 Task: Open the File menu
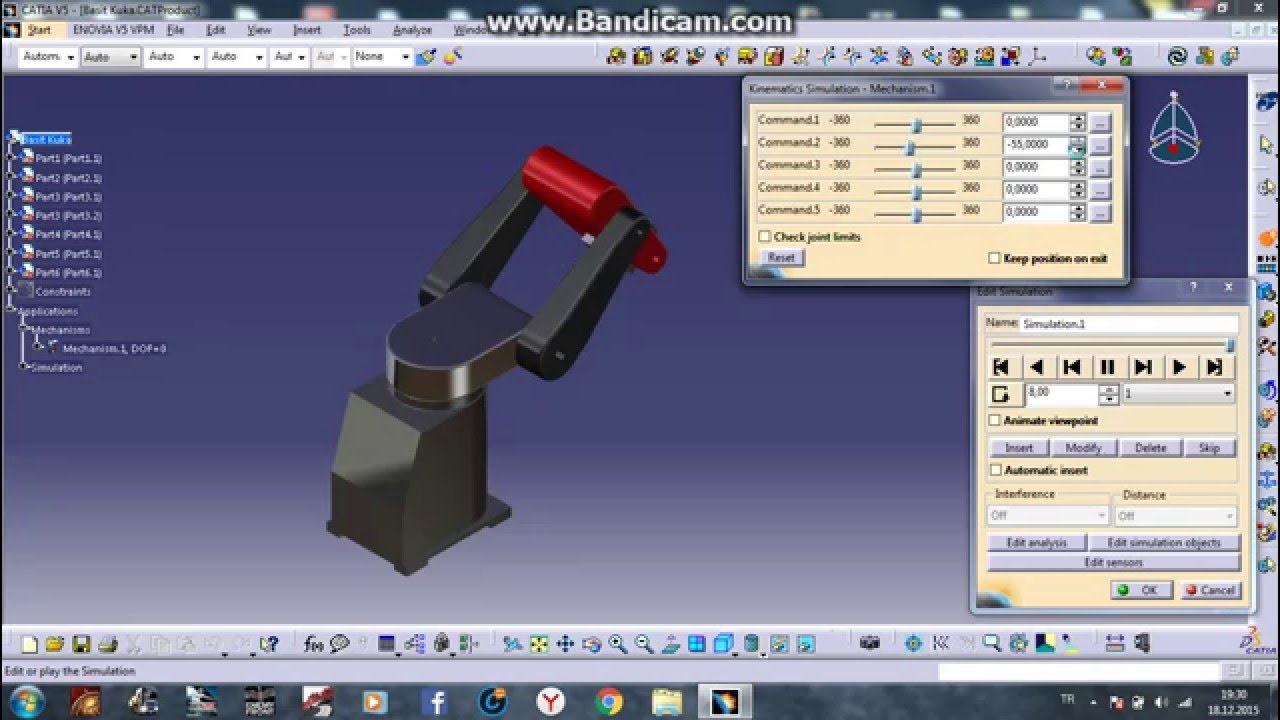click(x=175, y=30)
